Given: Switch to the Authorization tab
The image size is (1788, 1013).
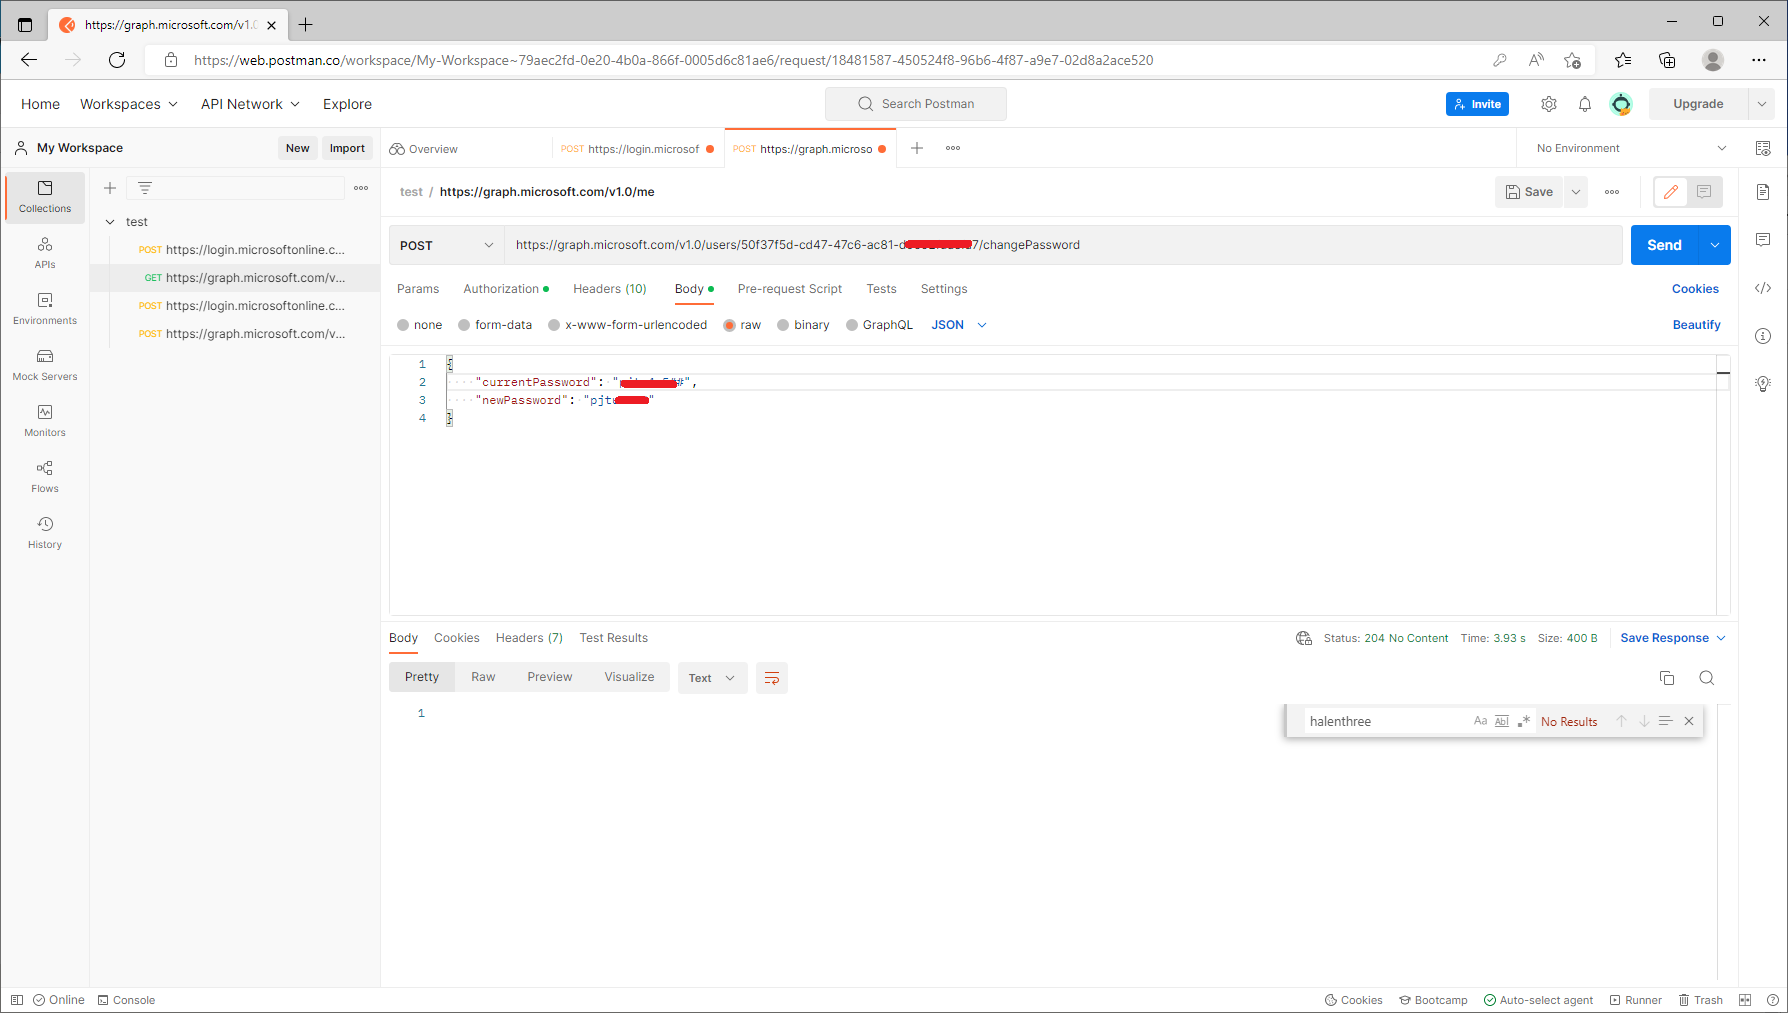Looking at the screenshot, I should click(x=506, y=289).
